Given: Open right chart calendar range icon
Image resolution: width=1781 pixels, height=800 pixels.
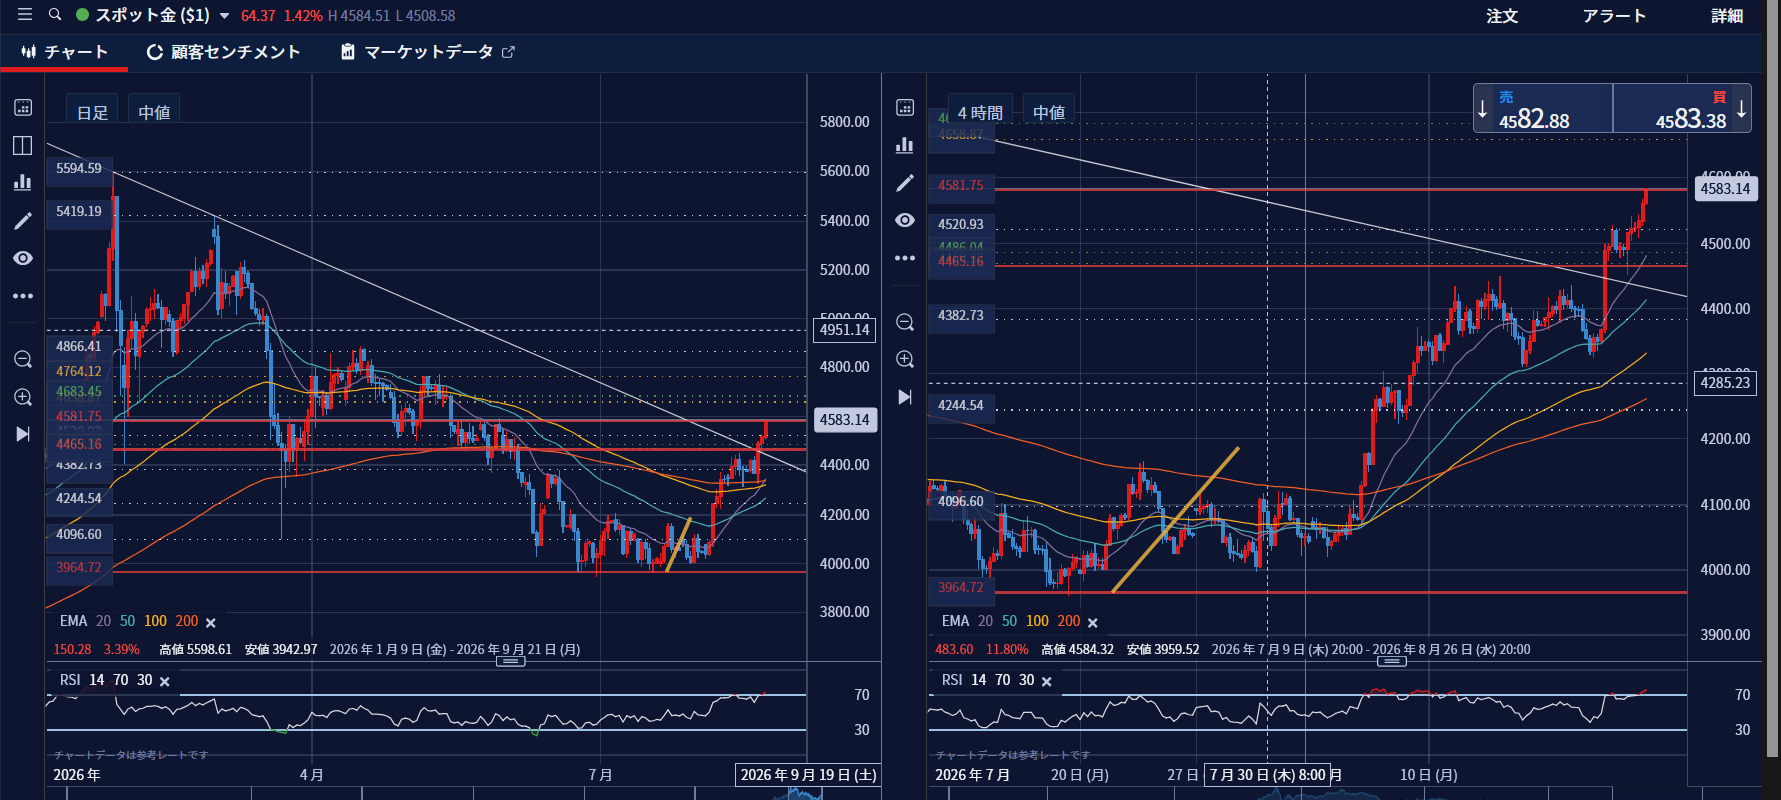Looking at the screenshot, I should tap(905, 107).
